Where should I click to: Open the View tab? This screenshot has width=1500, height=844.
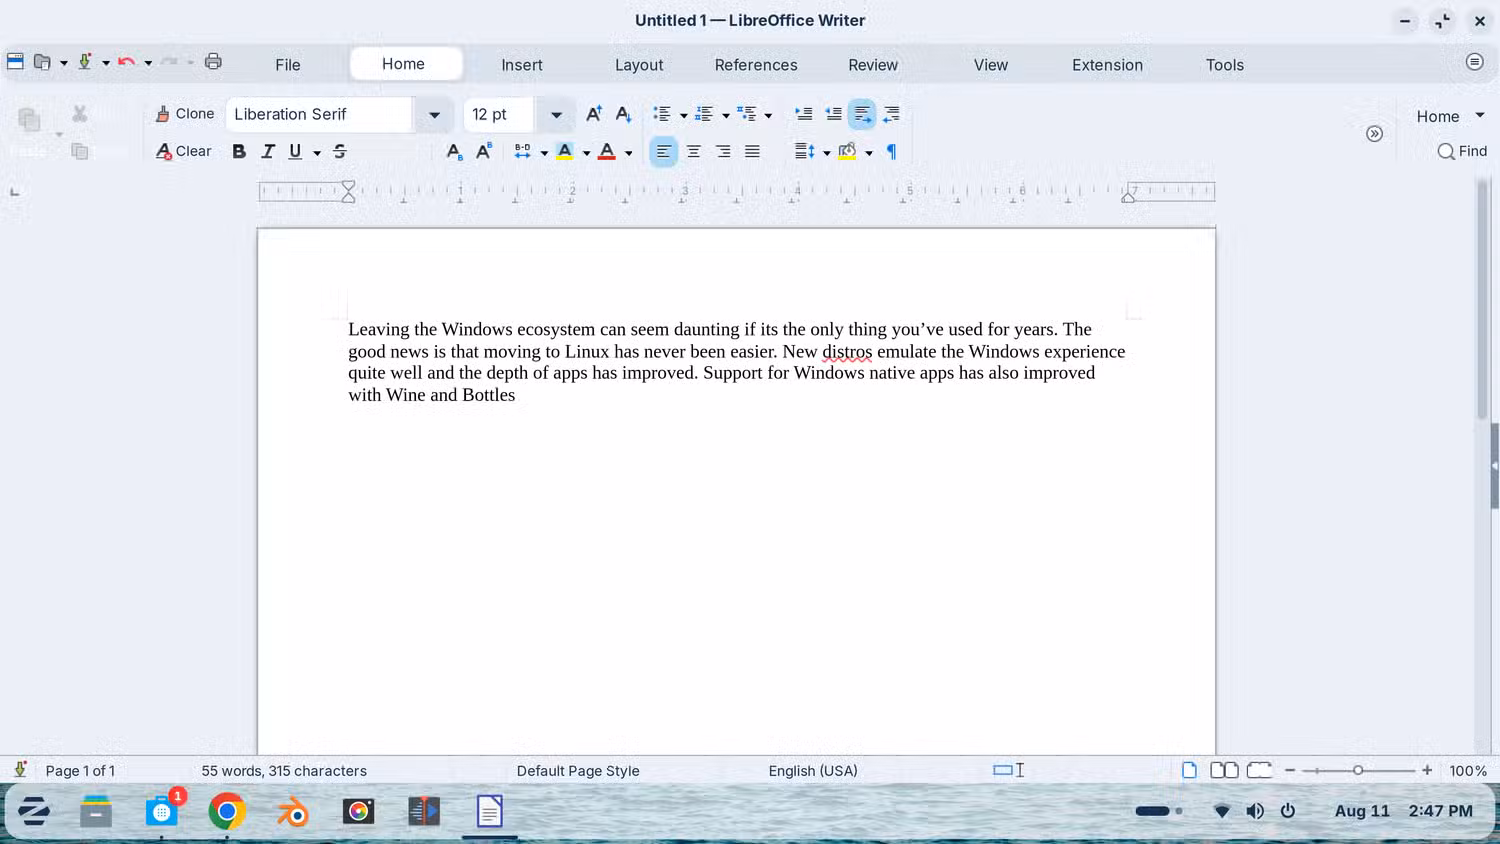991,64
